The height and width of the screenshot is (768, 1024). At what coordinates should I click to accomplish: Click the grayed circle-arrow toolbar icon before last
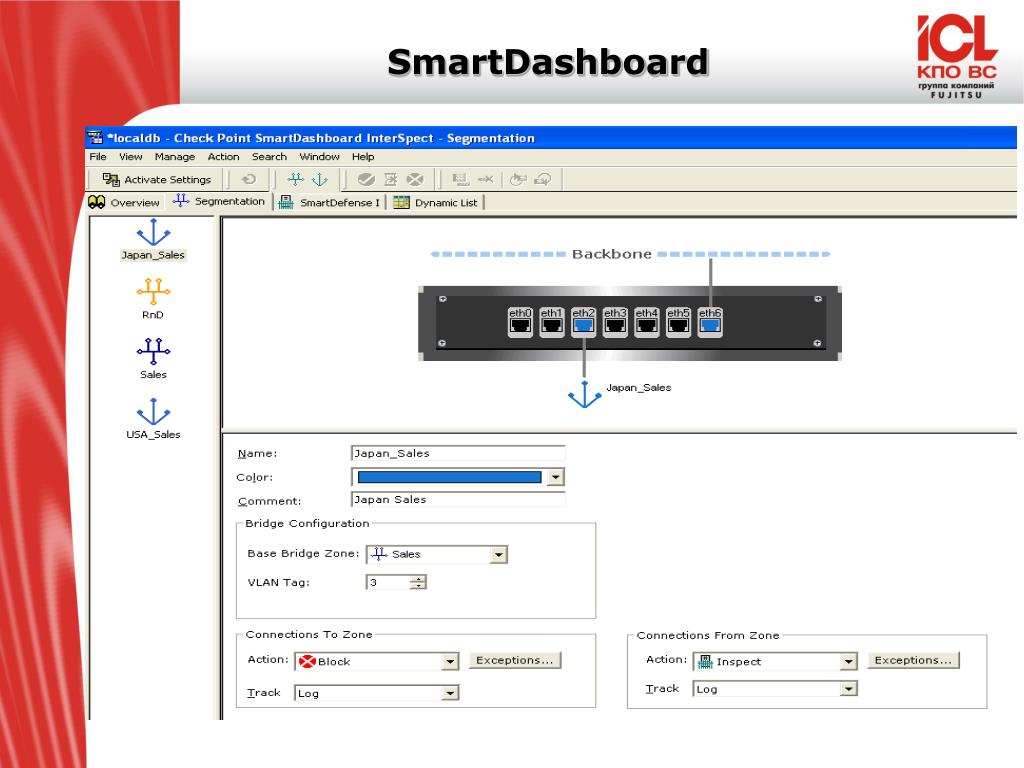tap(518, 179)
